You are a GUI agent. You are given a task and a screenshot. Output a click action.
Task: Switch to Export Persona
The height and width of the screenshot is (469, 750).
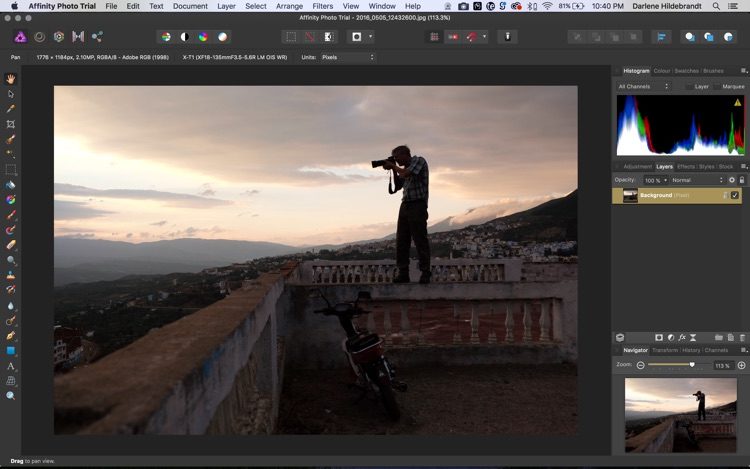[97, 37]
